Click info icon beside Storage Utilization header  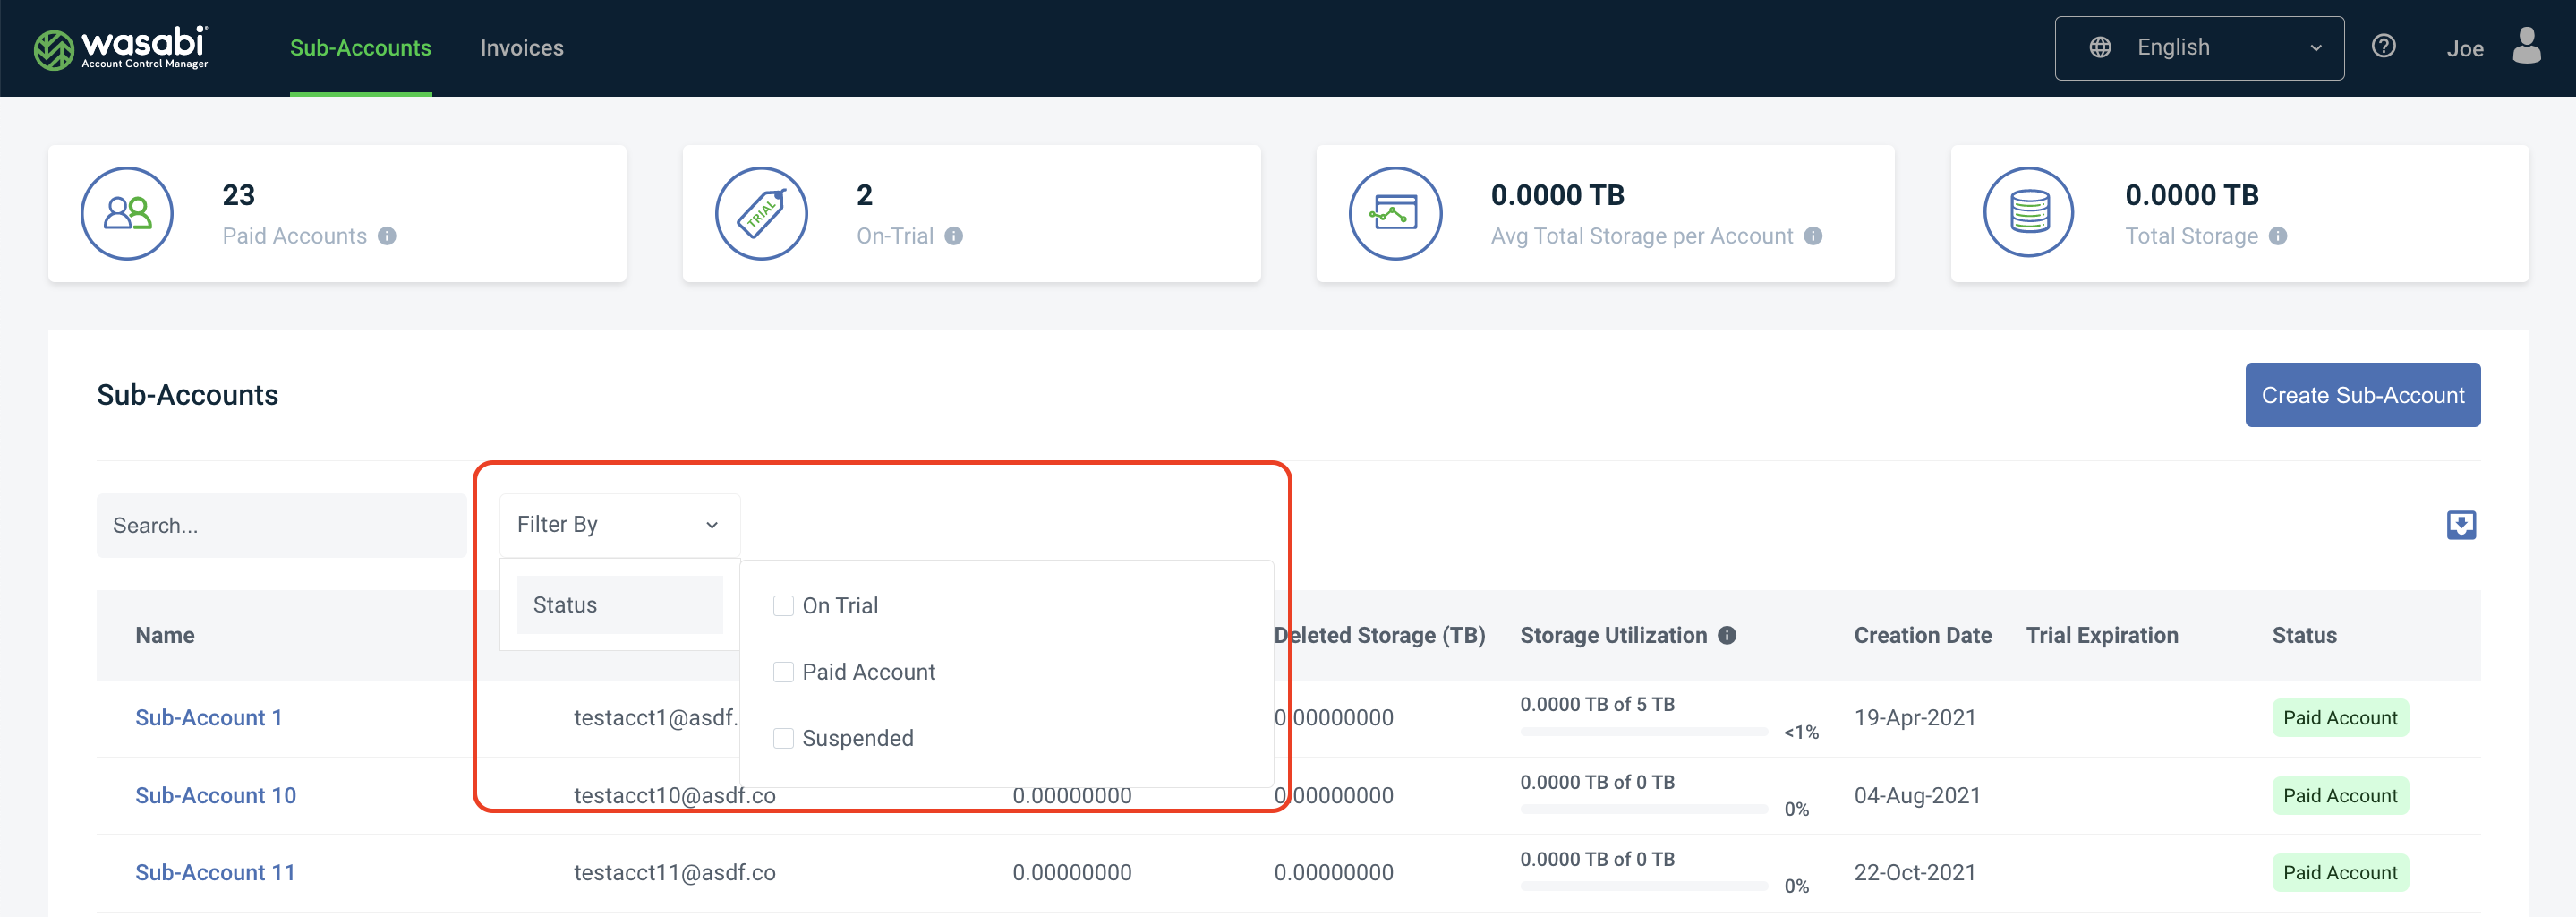(1727, 635)
